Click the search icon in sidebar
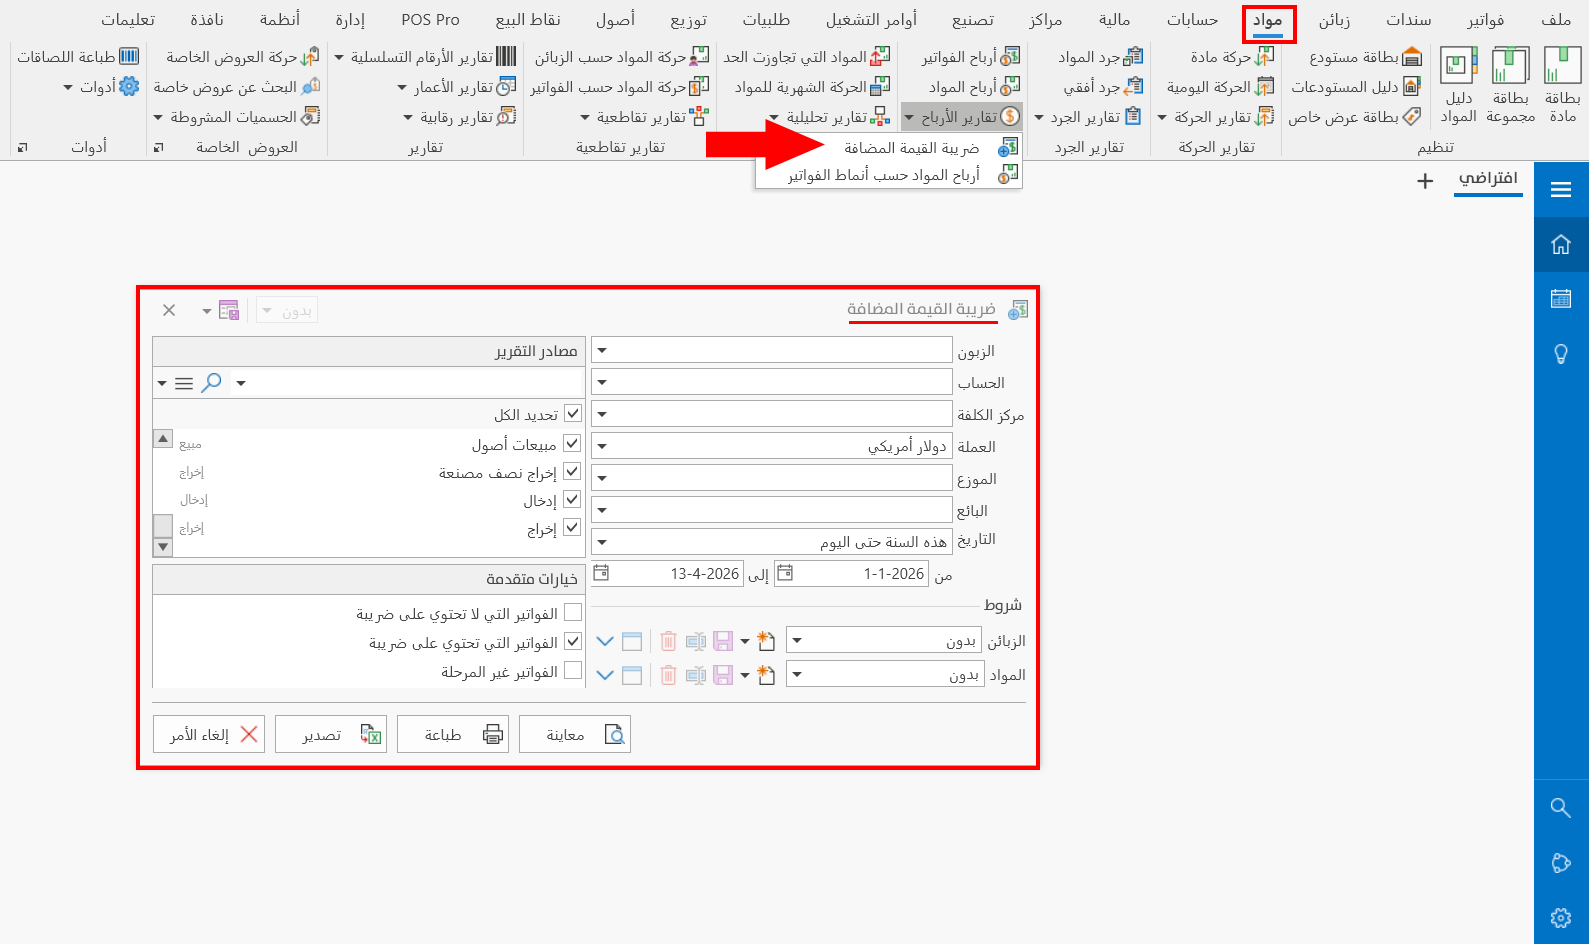 point(1561,807)
